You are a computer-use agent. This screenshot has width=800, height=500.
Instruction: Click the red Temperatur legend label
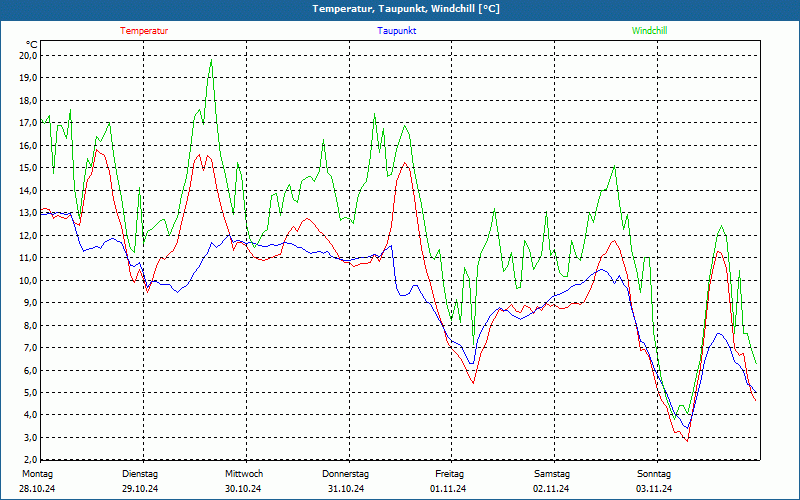[x=144, y=31]
